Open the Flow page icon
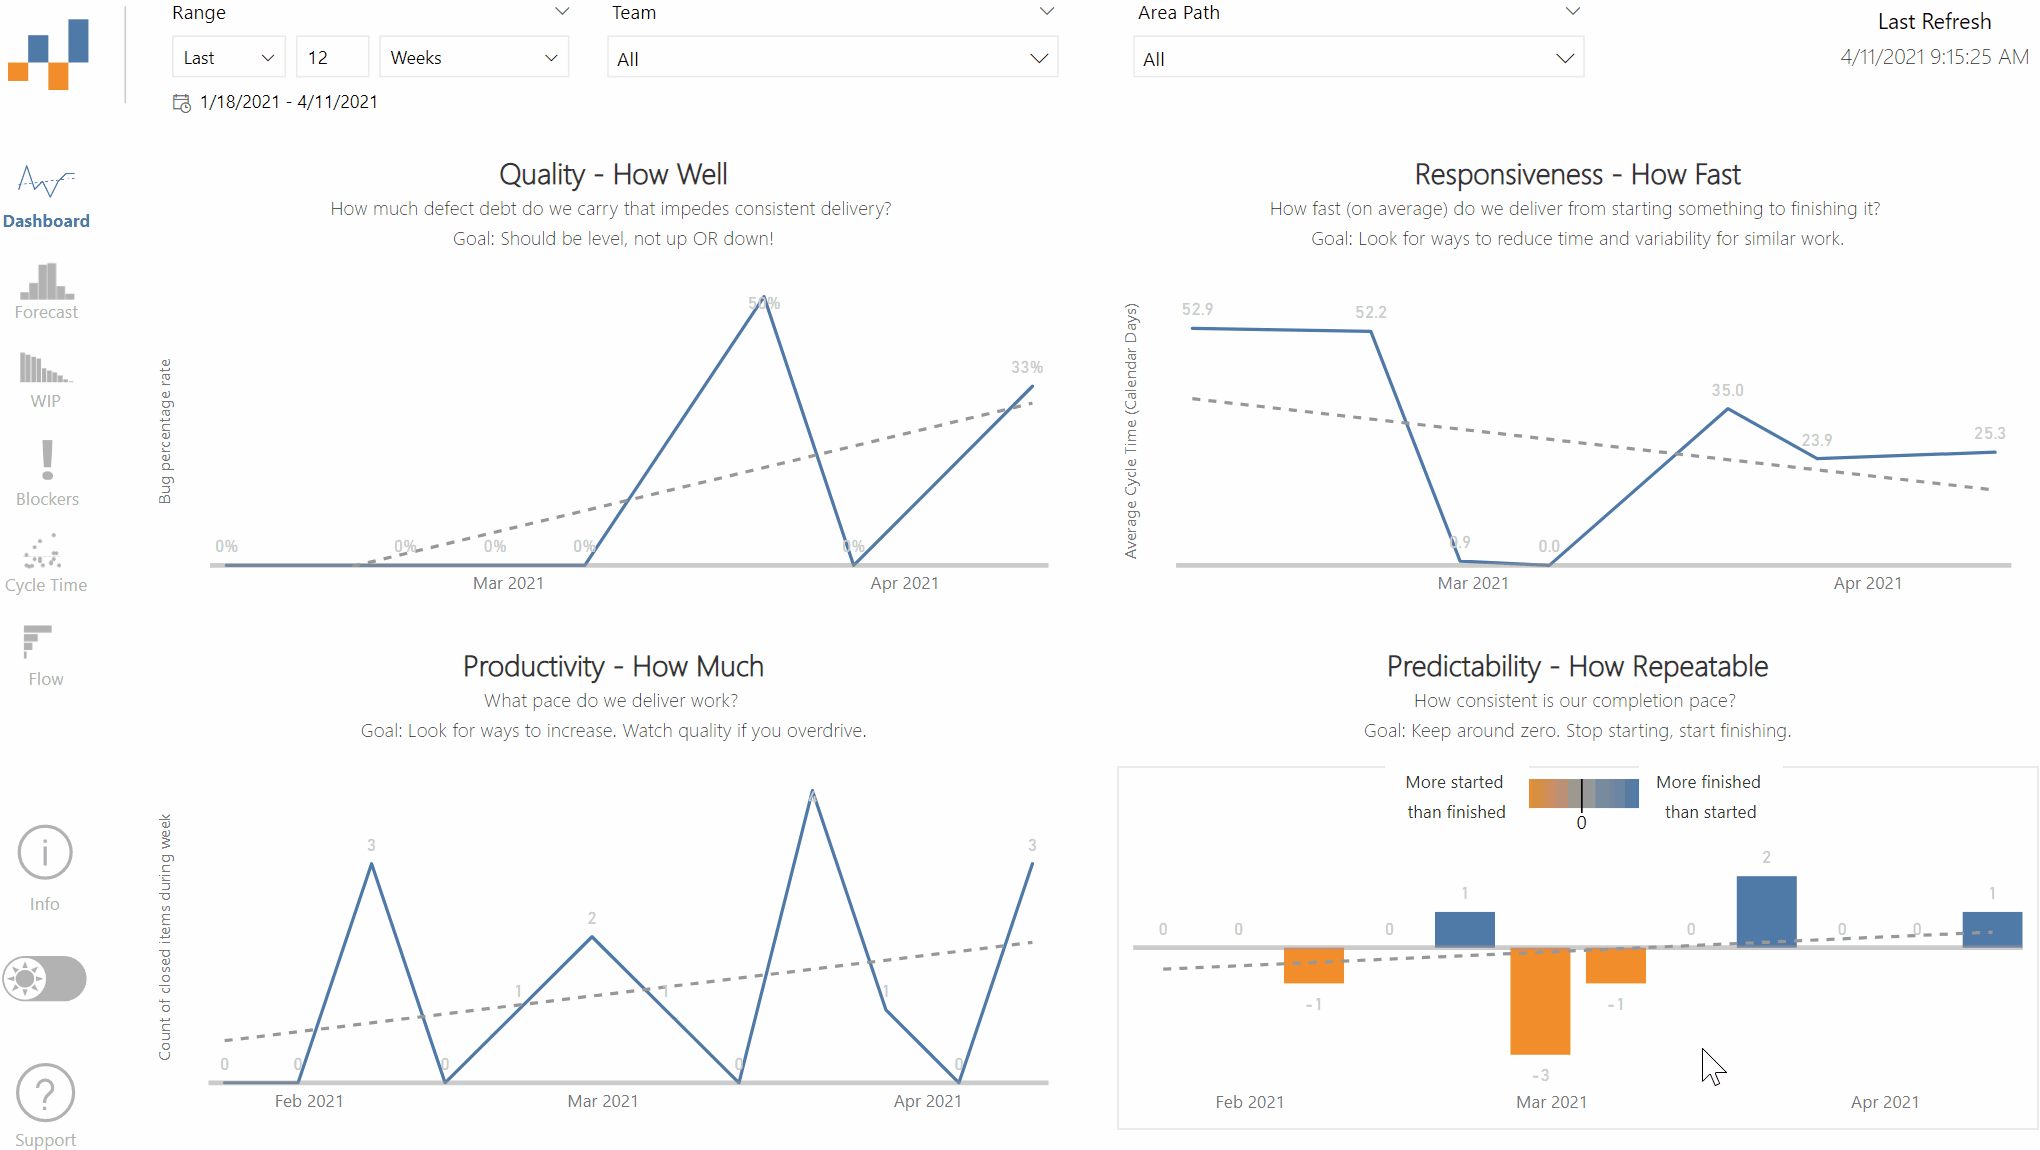Image resolution: width=2040 pixels, height=1150 pixels. 37,641
